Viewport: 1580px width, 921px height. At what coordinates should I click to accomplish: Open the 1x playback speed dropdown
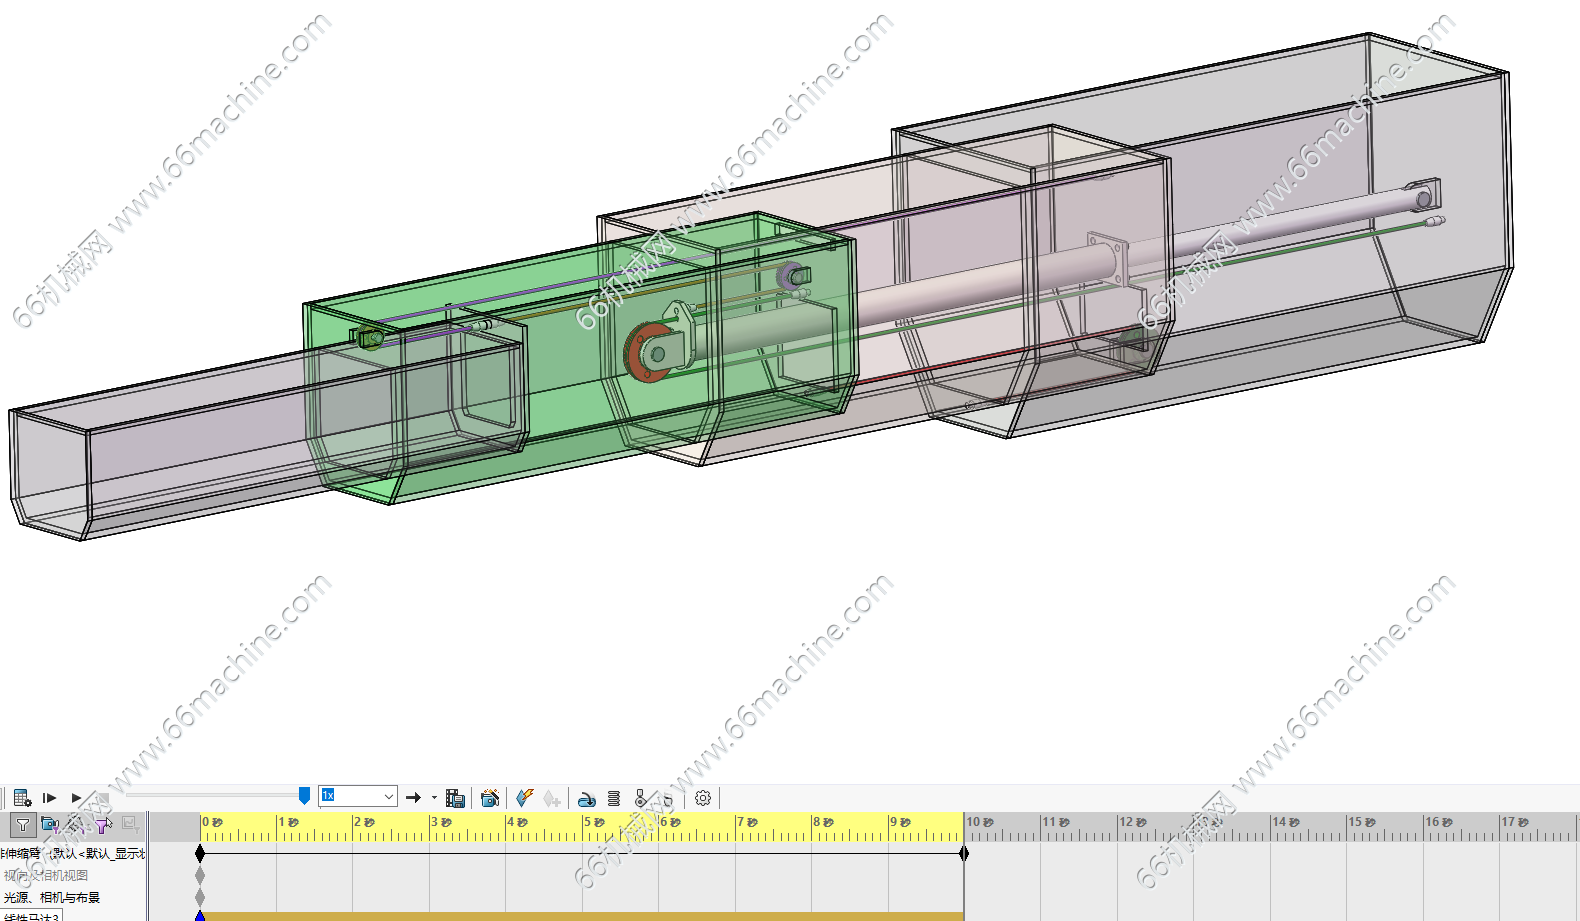pyautogui.click(x=388, y=797)
